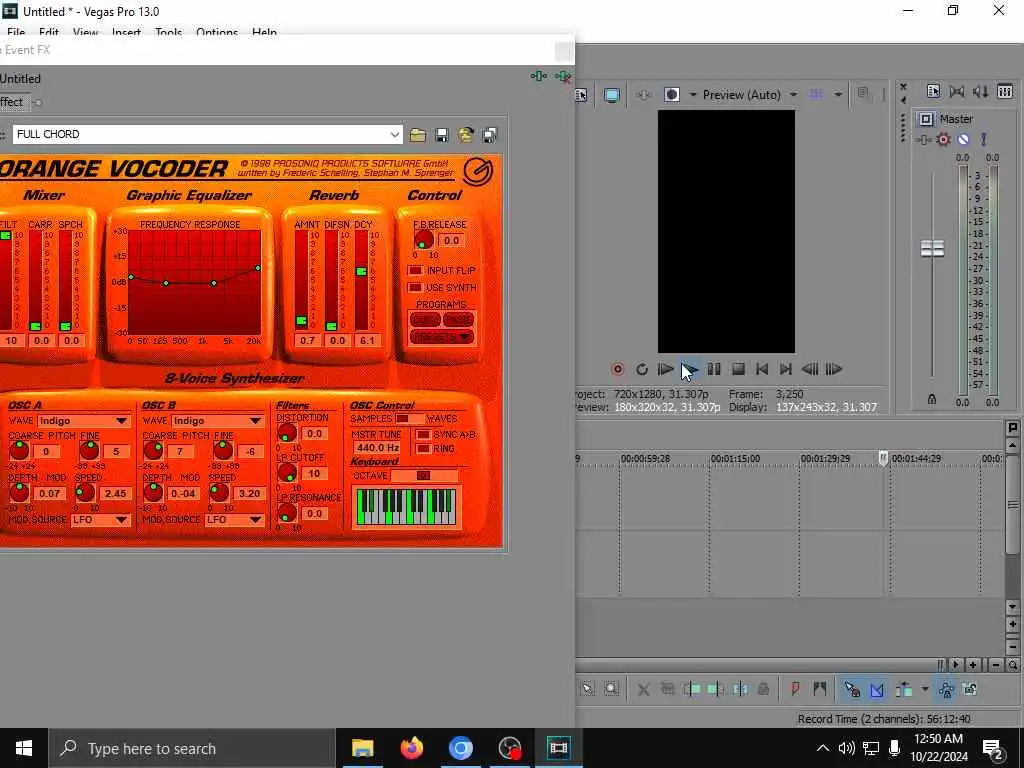Click the Split Screen View icon in preview
This screenshot has width=1024, height=768.
(x=672, y=95)
